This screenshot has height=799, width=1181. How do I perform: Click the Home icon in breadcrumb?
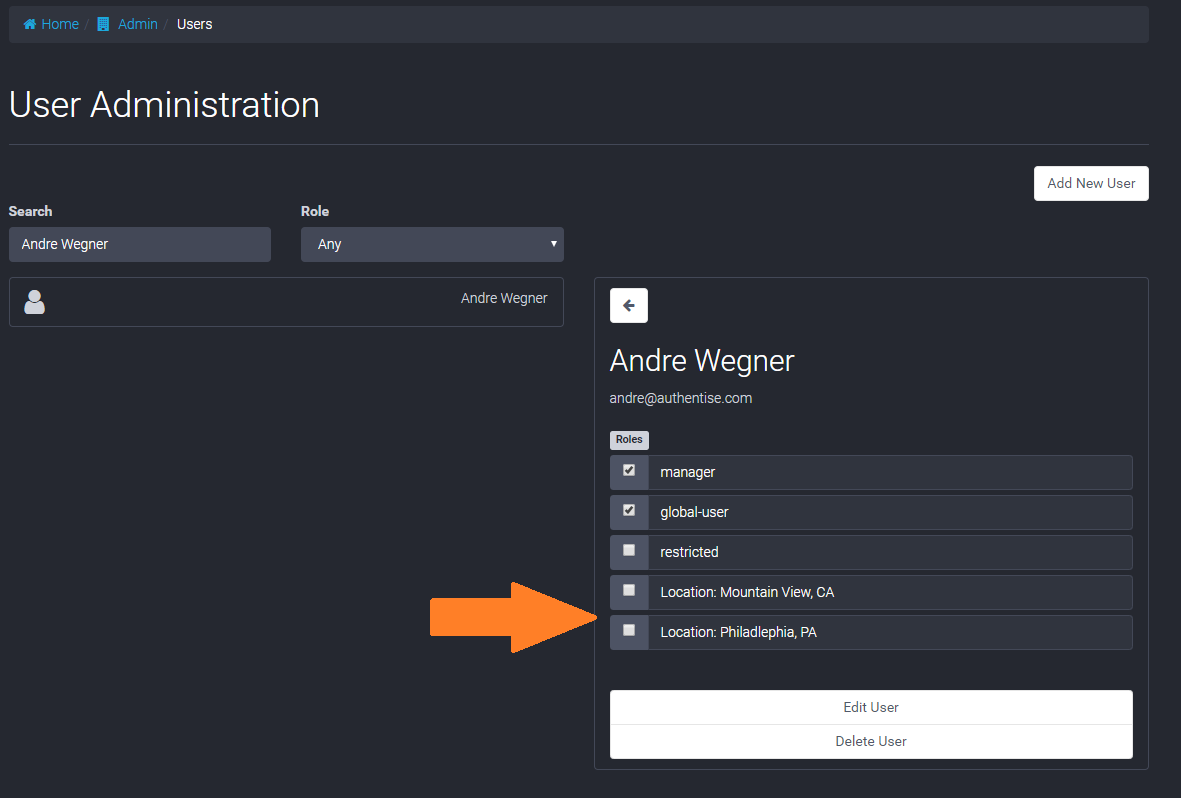(x=30, y=24)
